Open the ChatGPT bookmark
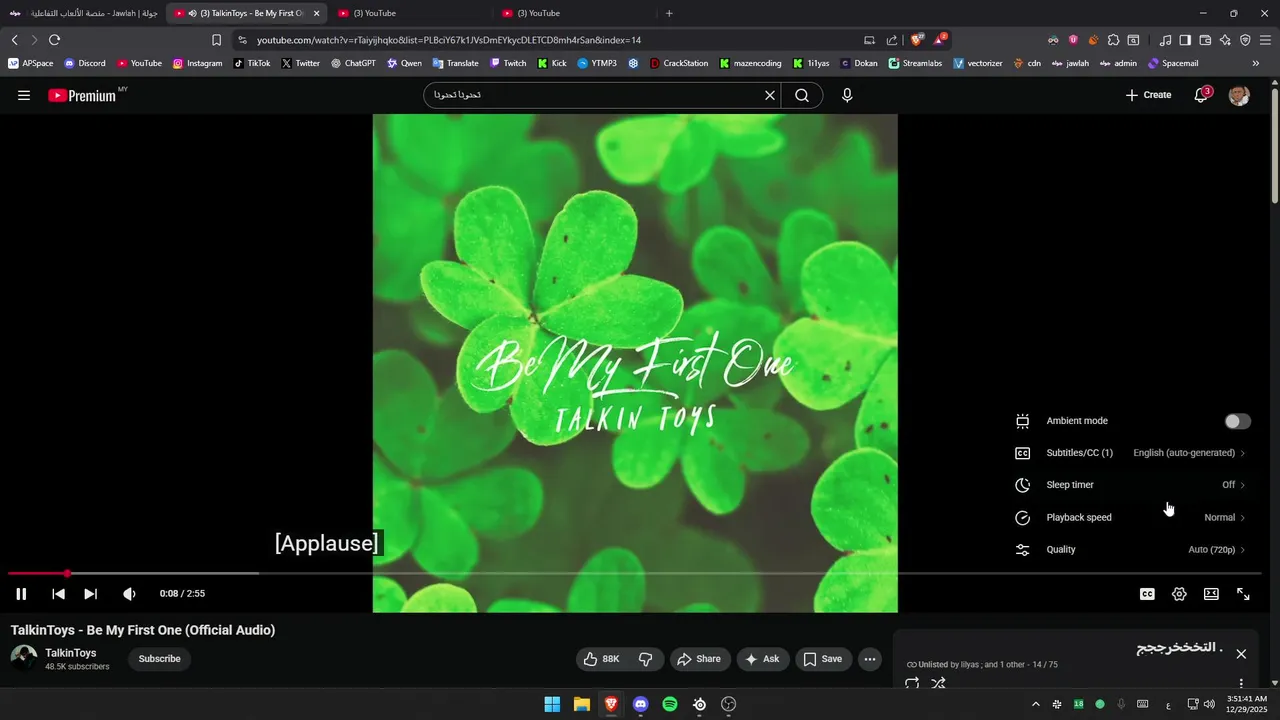 (x=352, y=63)
